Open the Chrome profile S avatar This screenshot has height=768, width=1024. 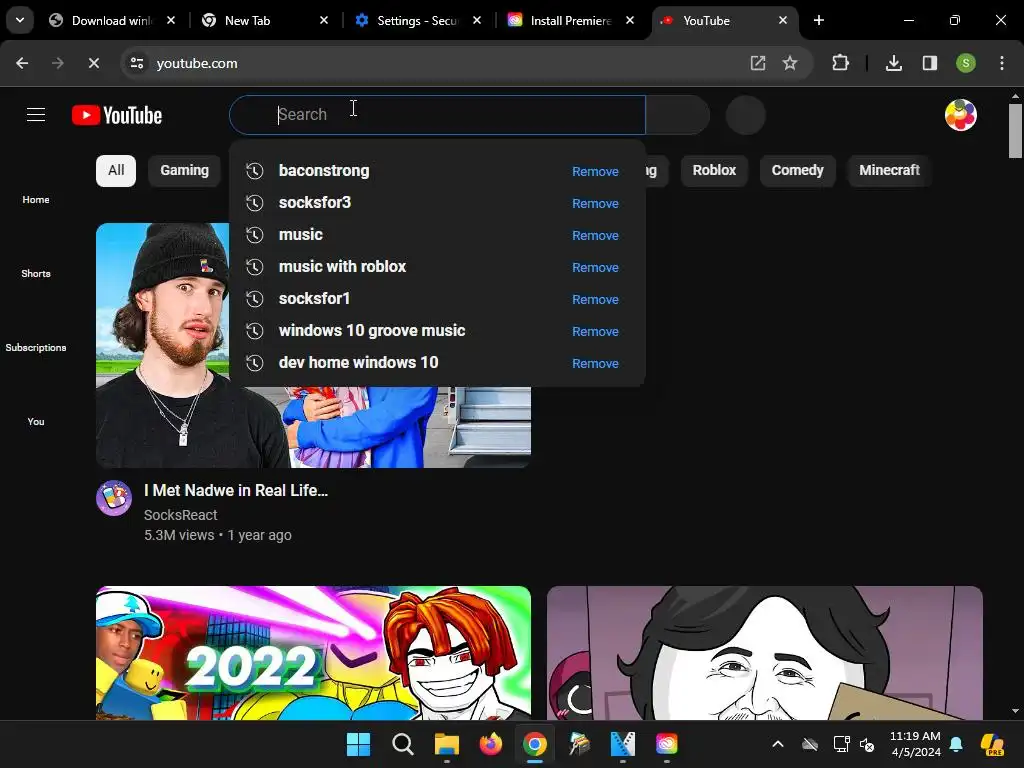[966, 63]
